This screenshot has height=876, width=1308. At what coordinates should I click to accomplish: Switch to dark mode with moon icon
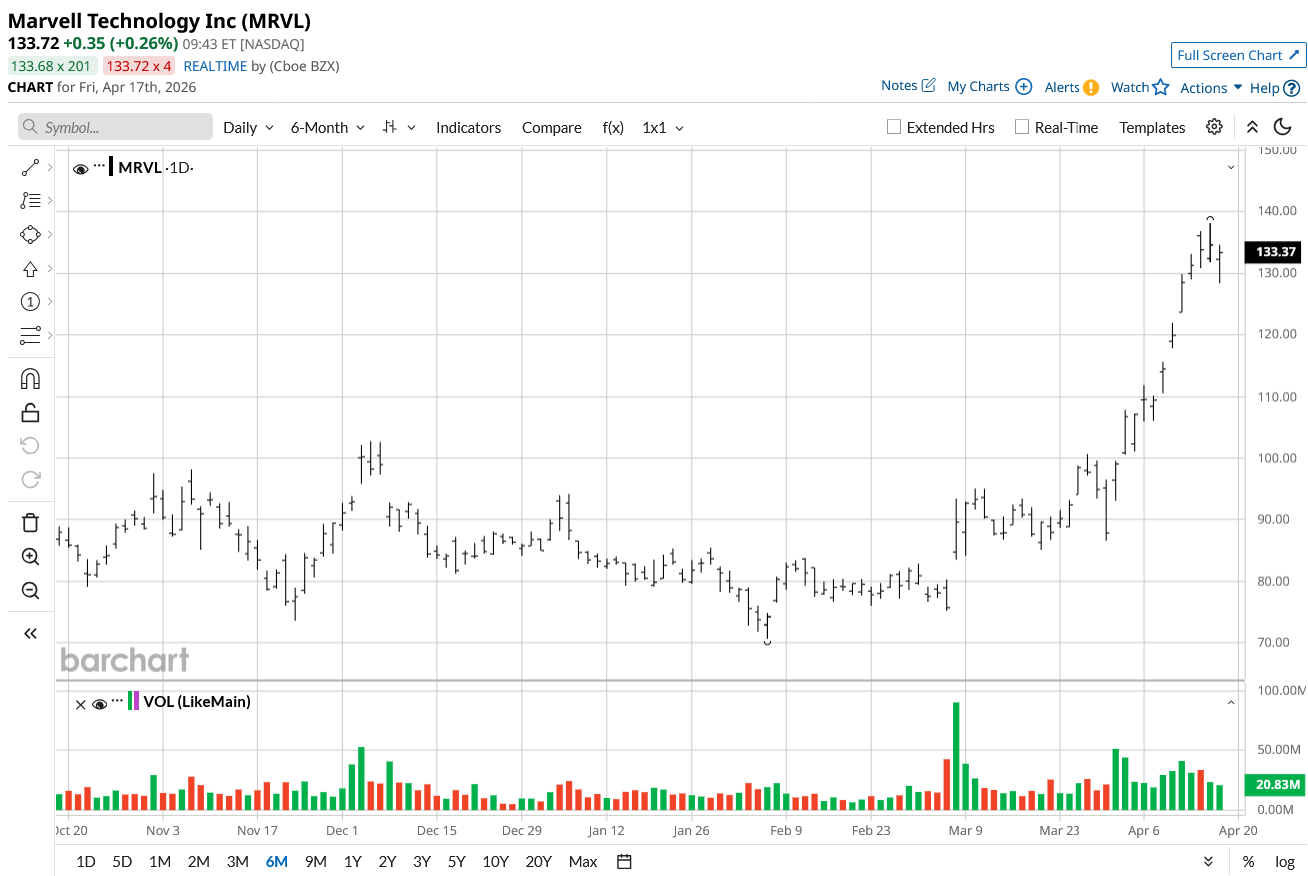1283,127
